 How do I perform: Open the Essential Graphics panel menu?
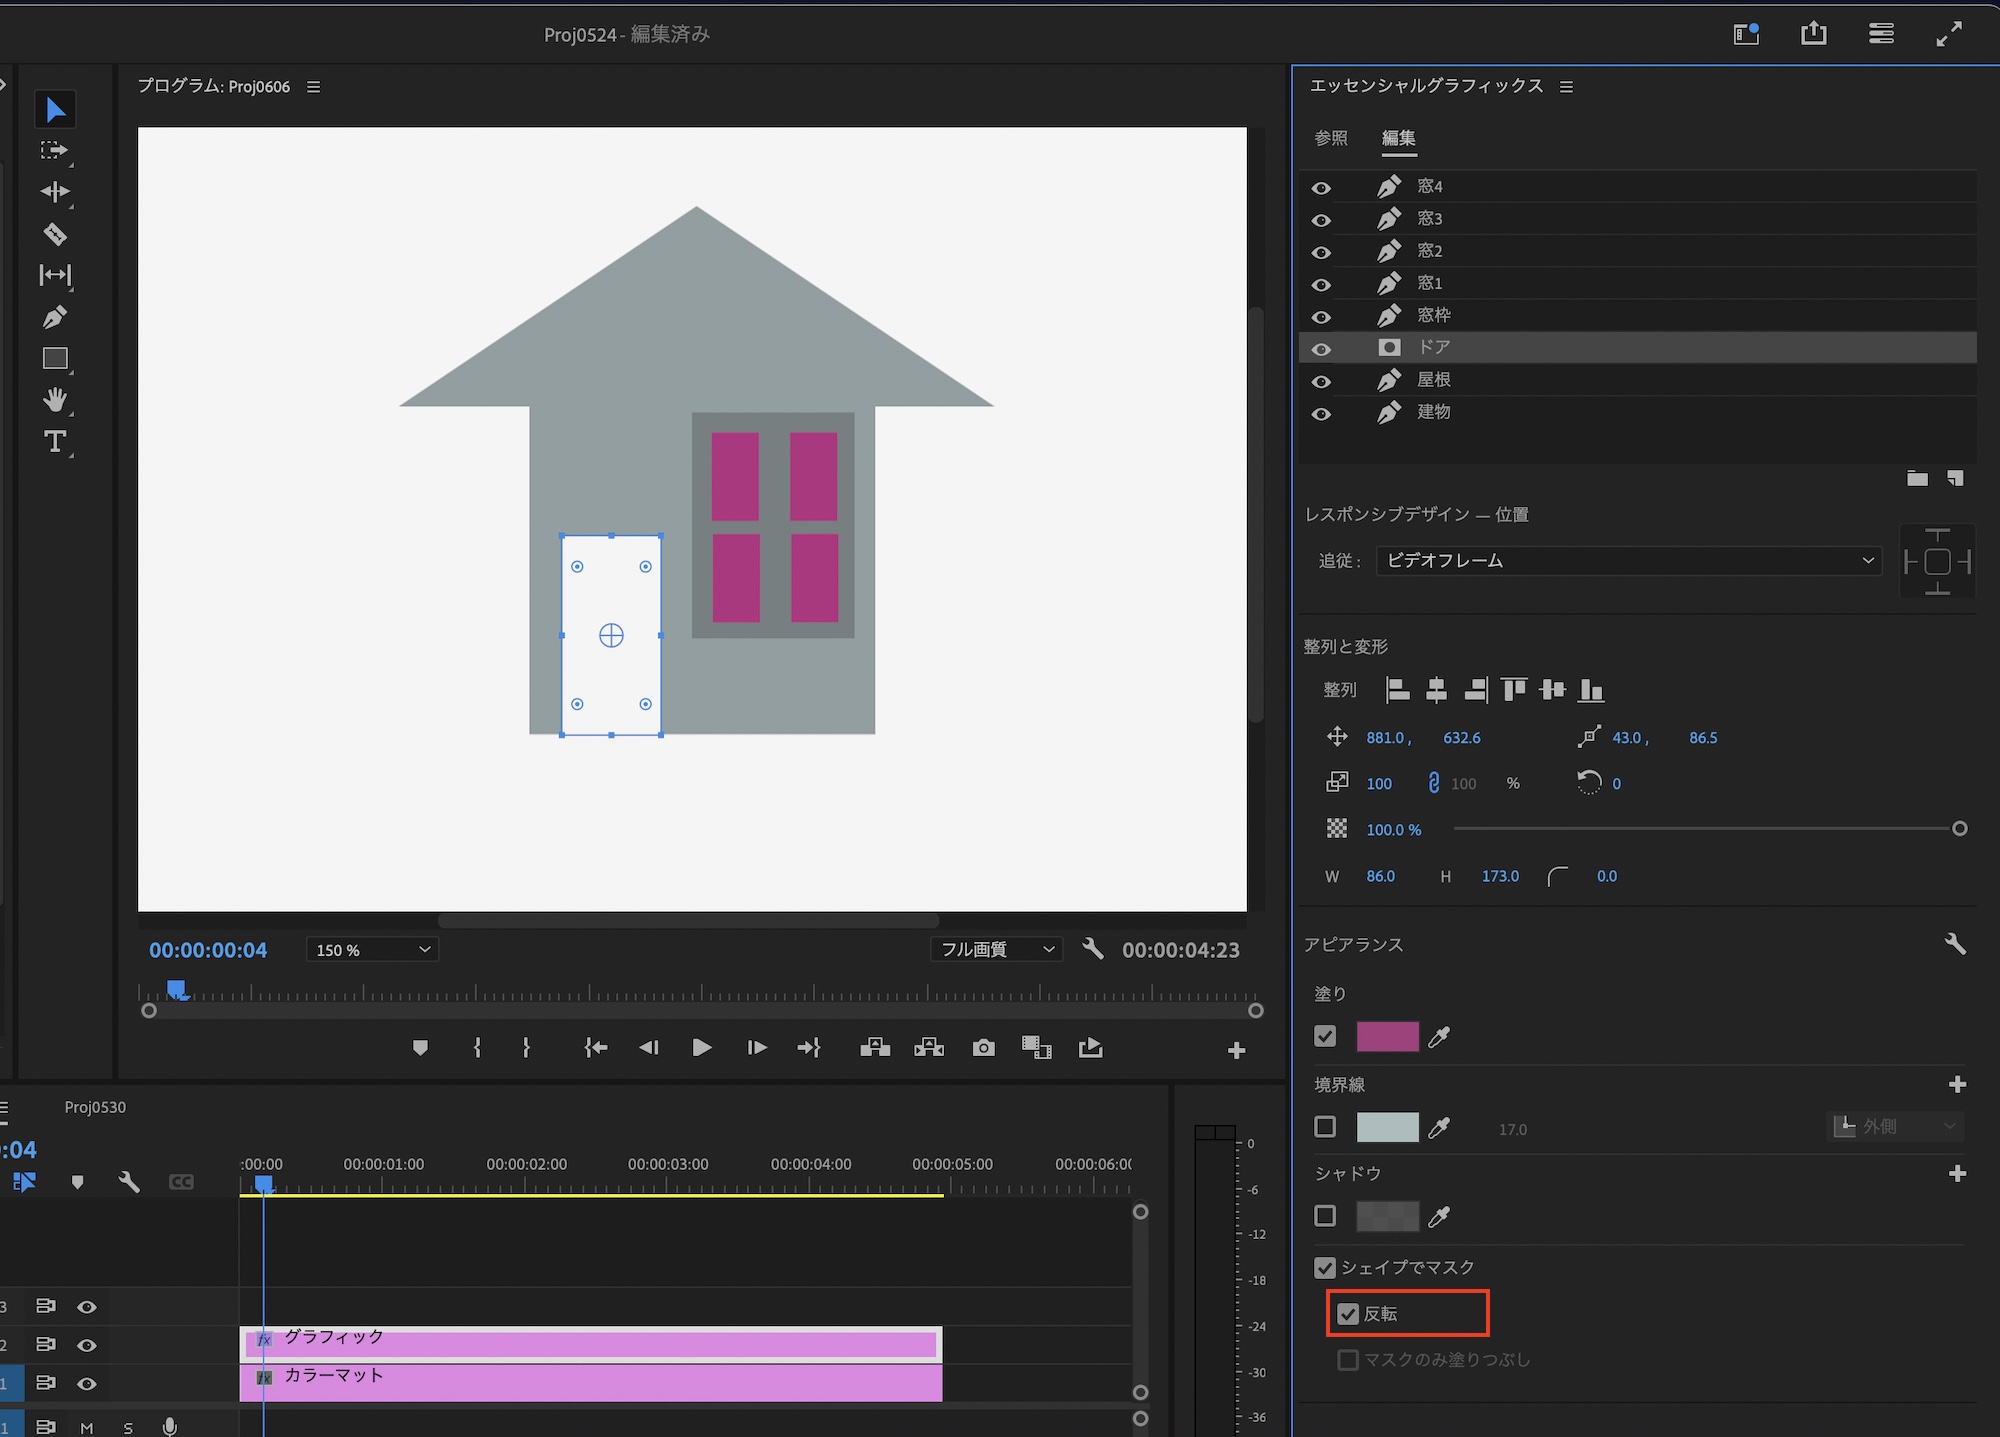(x=1566, y=87)
